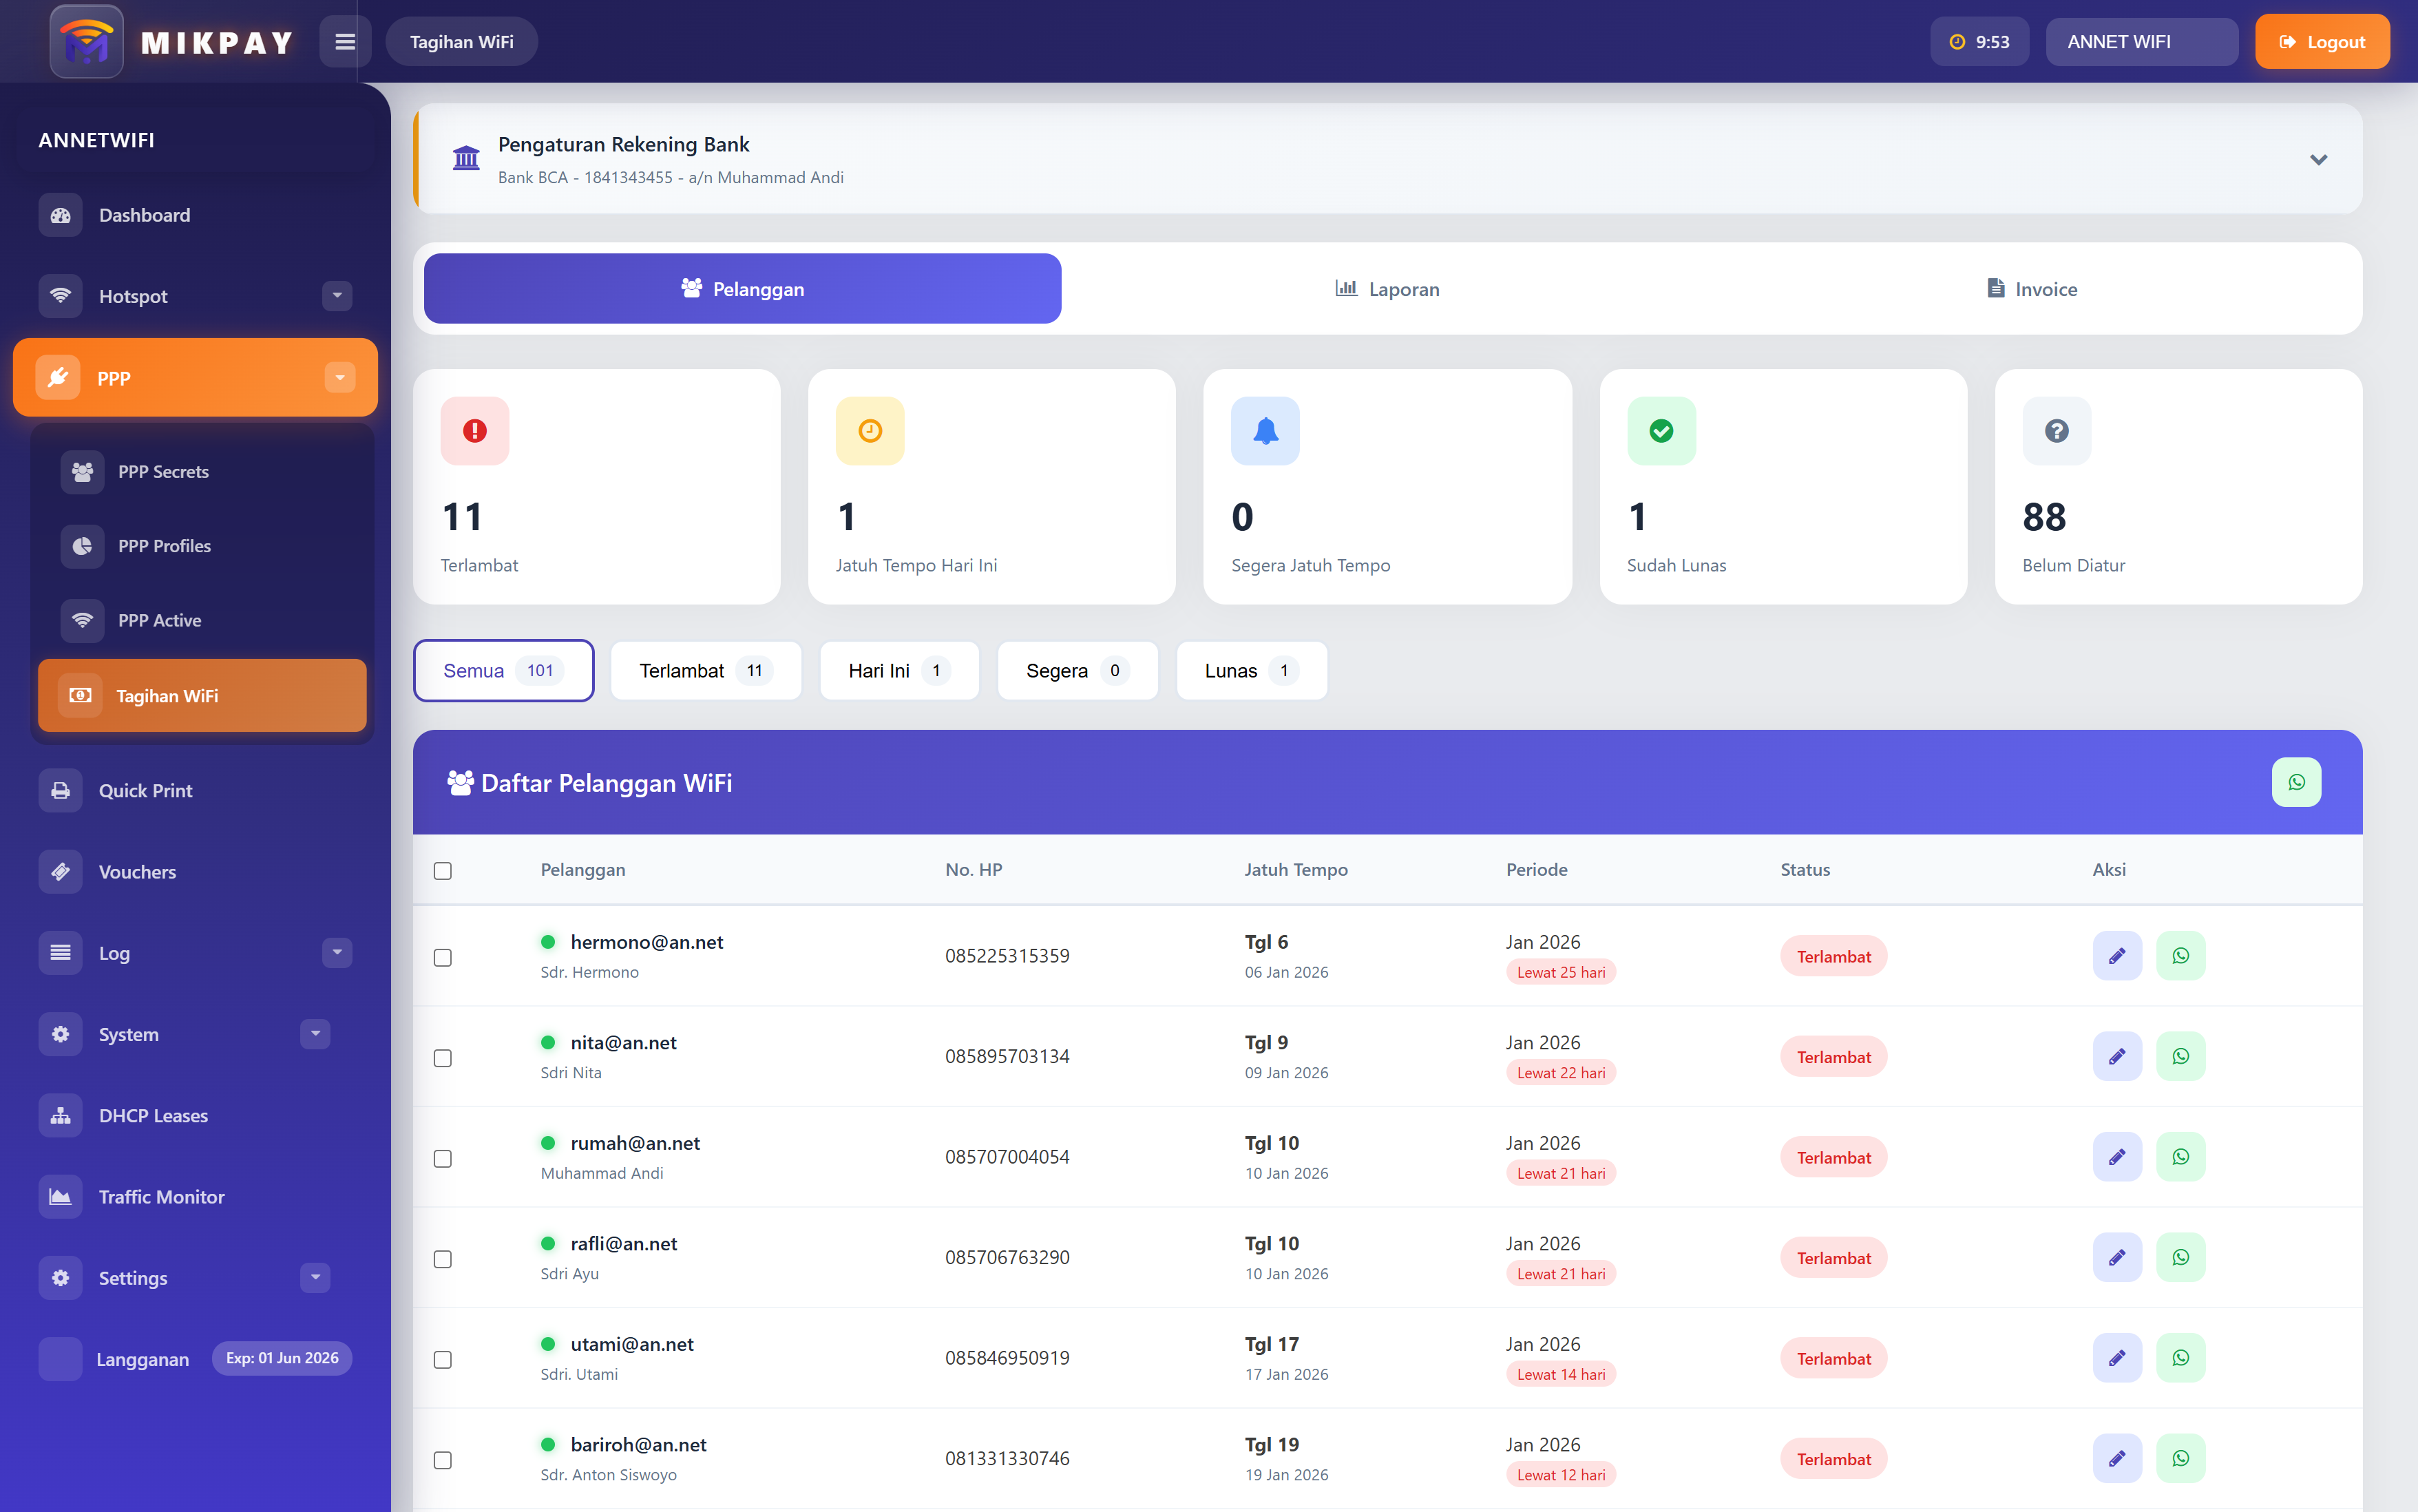Click edit pencil icon for hermono@an.net
Viewport: 2418px width, 1512px height.
[2116, 956]
